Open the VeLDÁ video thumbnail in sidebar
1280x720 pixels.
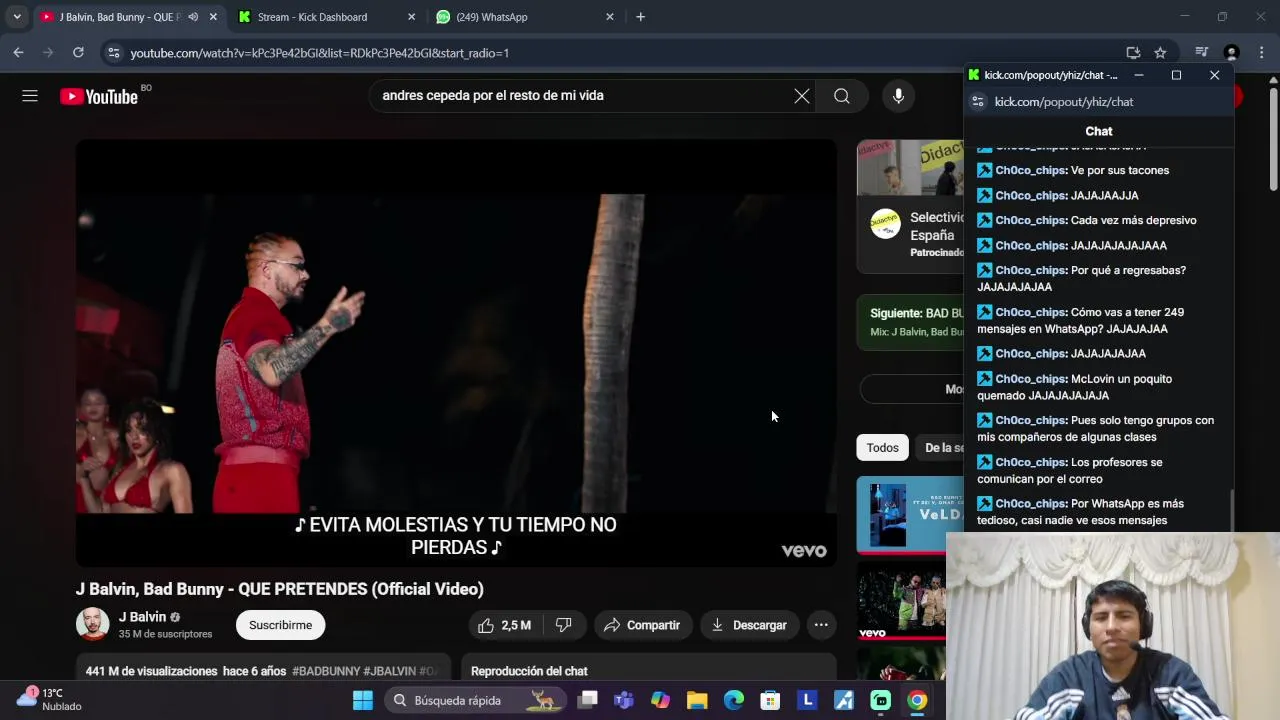pos(910,515)
